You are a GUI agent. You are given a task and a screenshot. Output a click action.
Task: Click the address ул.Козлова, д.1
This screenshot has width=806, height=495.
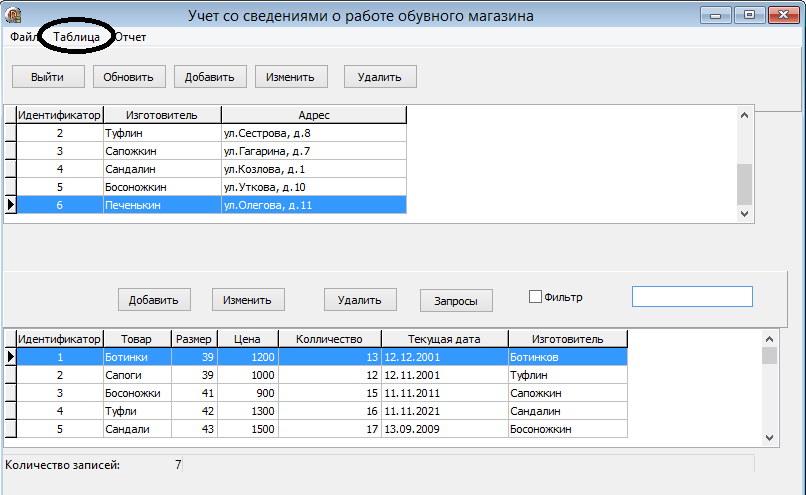(x=314, y=169)
